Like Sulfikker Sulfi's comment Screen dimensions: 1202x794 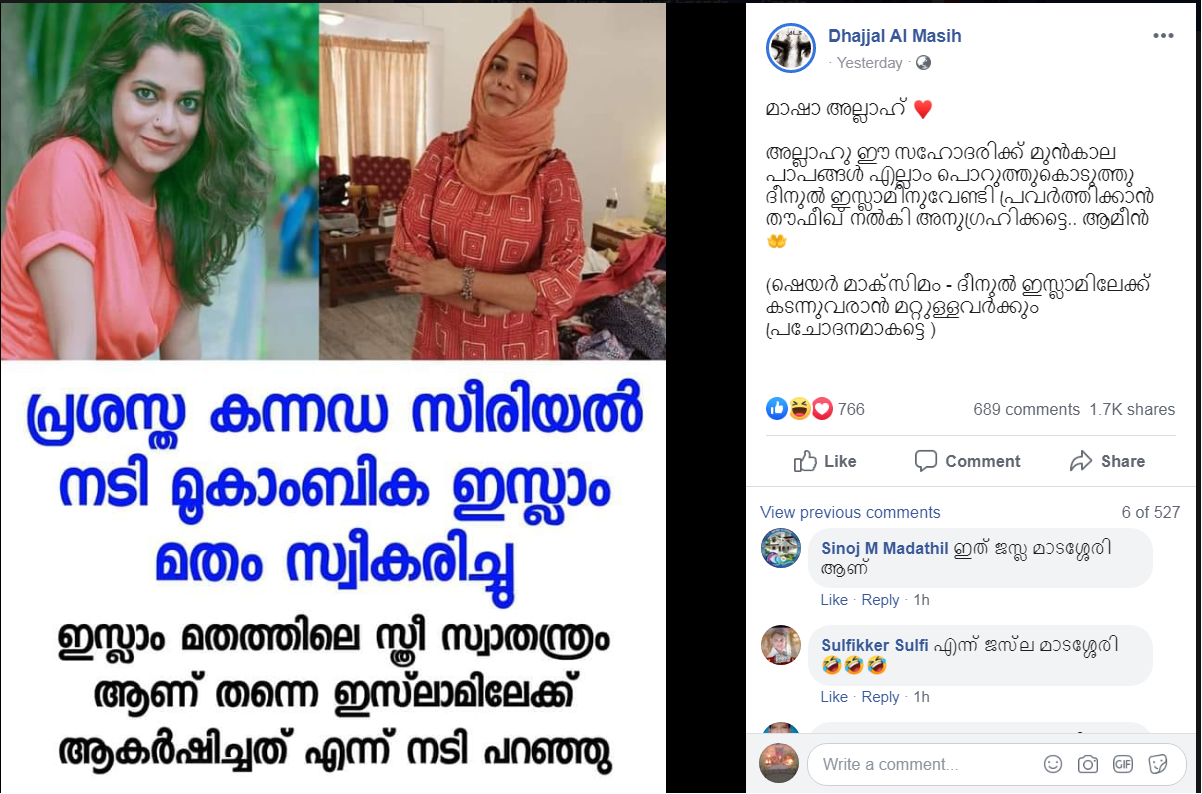pyautogui.click(x=834, y=697)
